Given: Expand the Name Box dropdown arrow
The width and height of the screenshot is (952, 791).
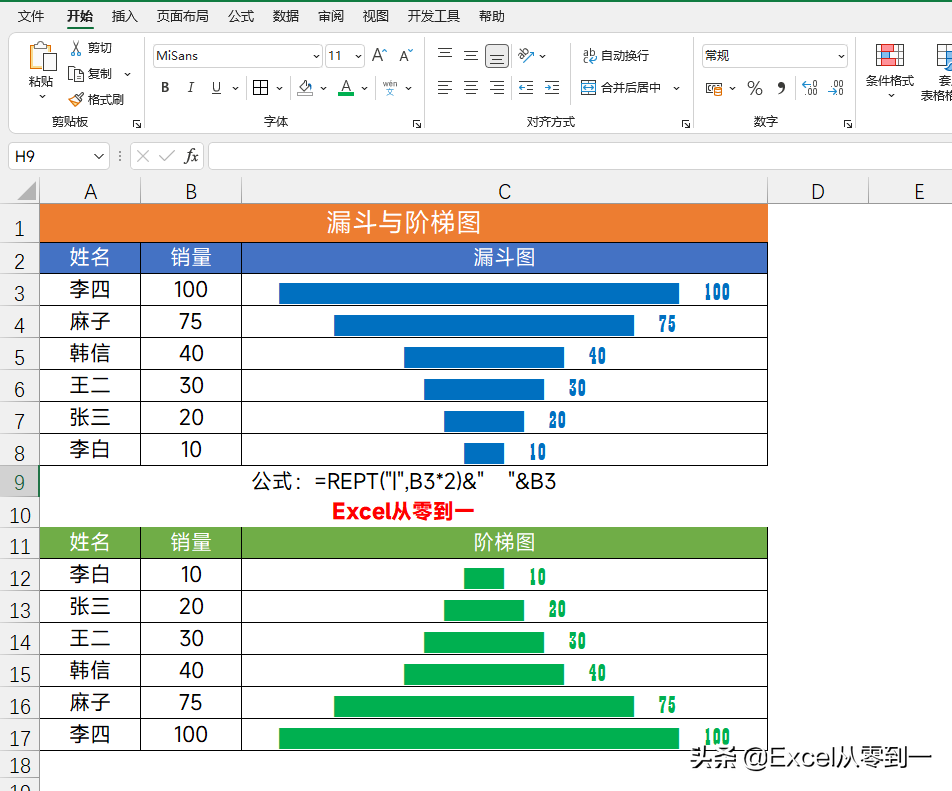Looking at the screenshot, I should point(98,157).
